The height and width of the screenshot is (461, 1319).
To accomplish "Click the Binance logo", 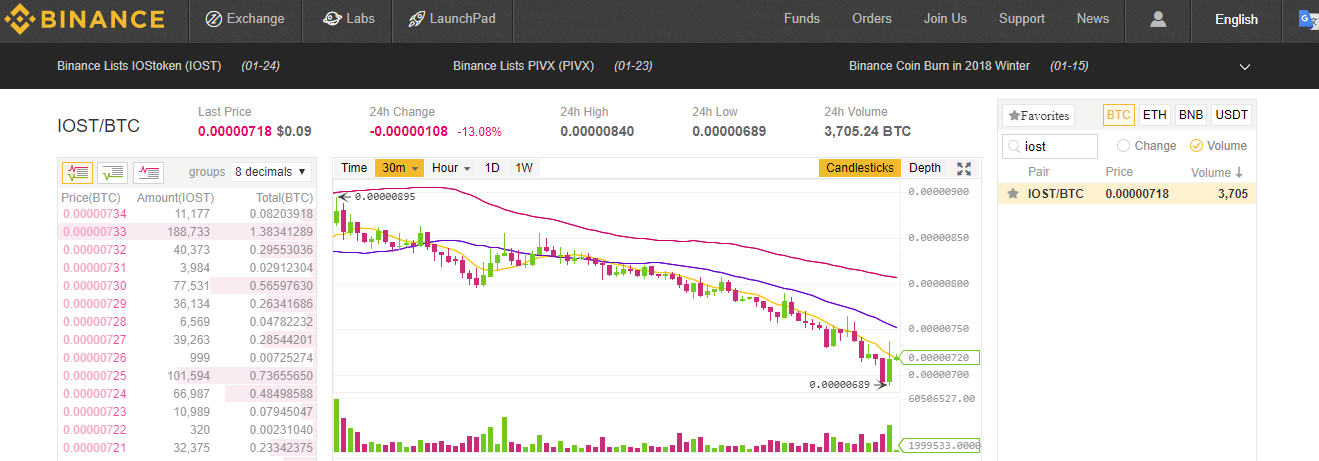I will point(84,19).
